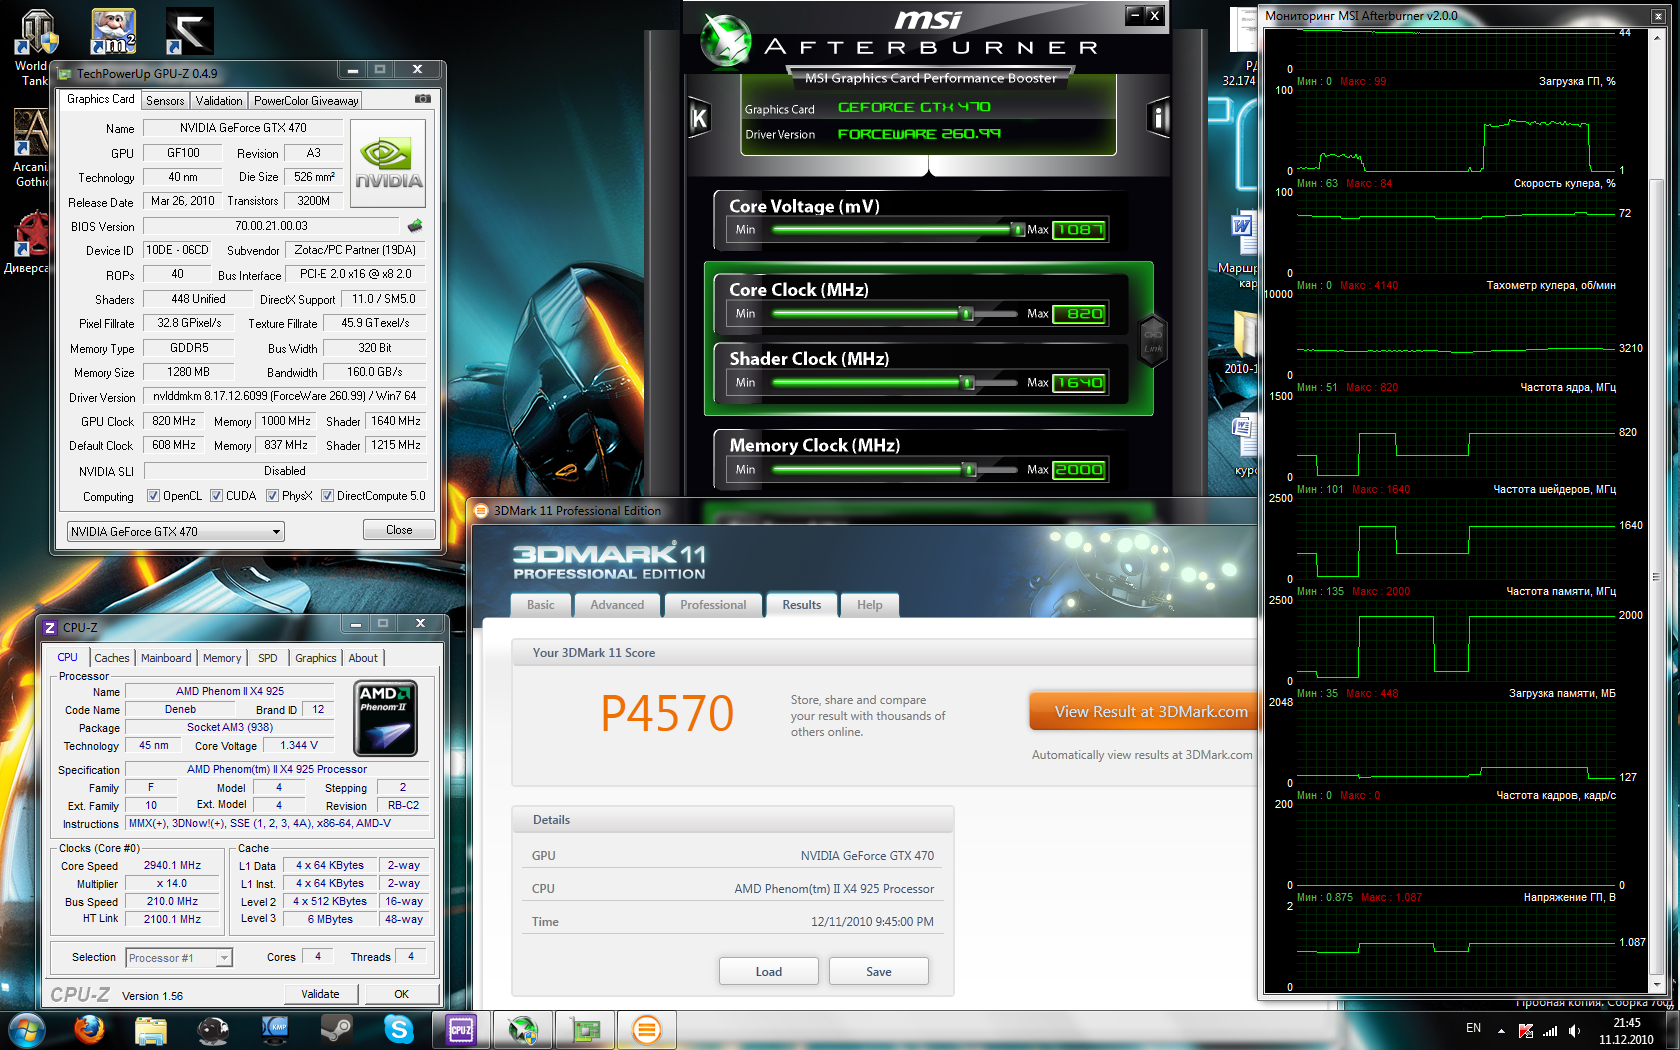Click the OK button in CPU-Z
Image resolution: width=1680 pixels, height=1050 pixels.
401,994
